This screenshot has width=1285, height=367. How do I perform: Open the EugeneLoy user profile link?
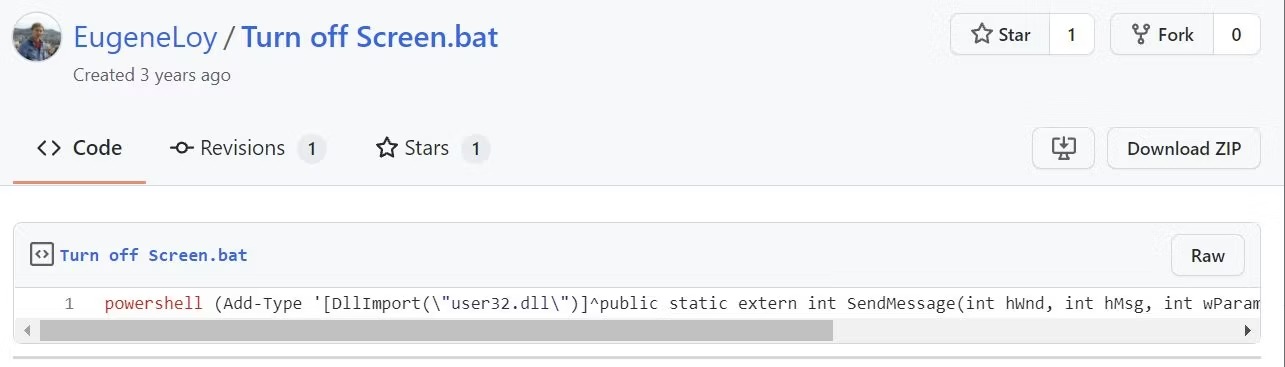click(145, 37)
